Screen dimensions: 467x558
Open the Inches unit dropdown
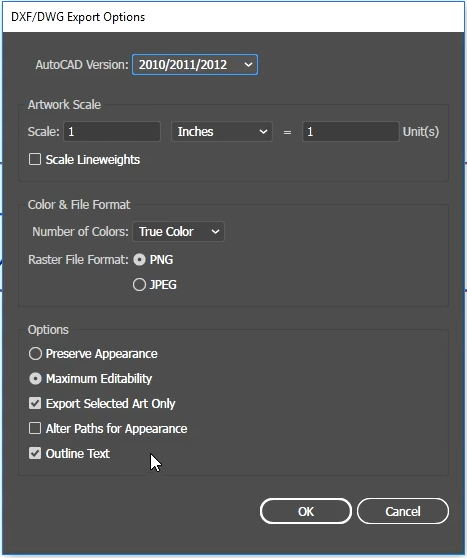click(222, 132)
